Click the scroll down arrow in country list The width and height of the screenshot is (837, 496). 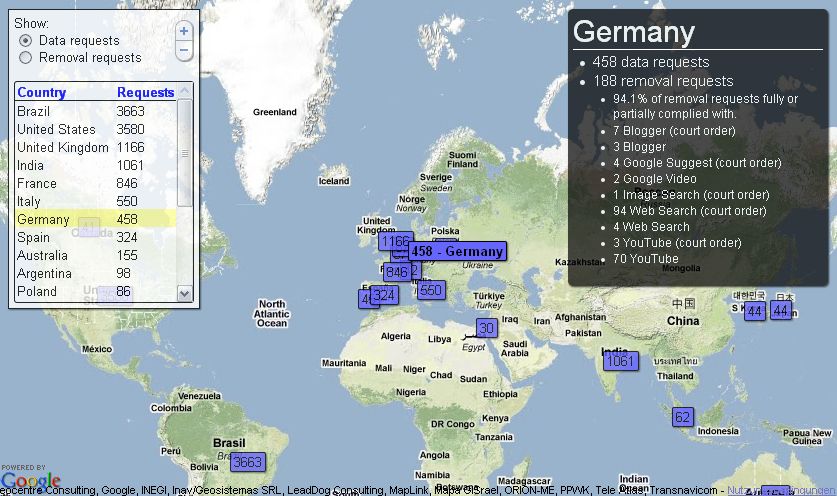185,293
